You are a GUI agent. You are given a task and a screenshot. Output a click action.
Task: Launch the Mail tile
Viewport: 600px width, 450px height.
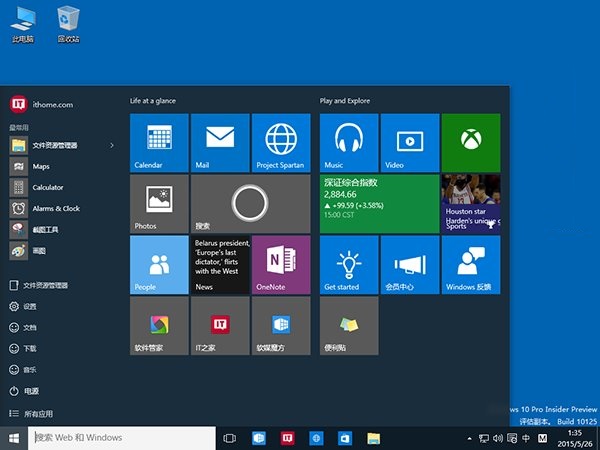click(x=220, y=142)
